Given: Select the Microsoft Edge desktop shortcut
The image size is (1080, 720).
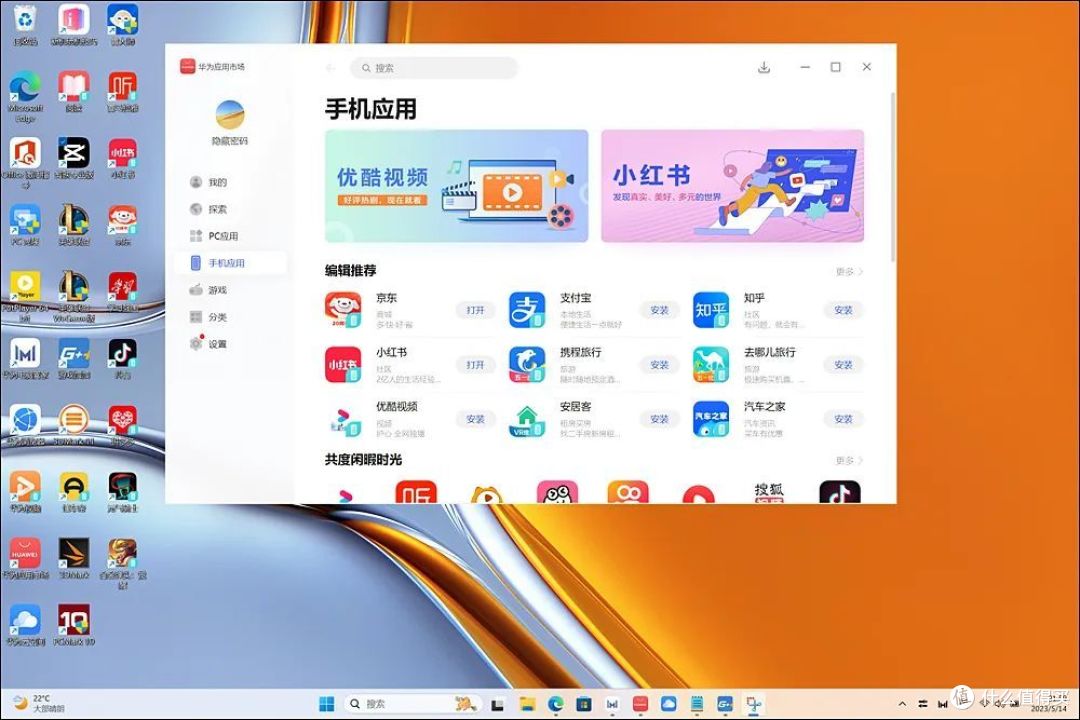Looking at the screenshot, I should click(x=25, y=96).
